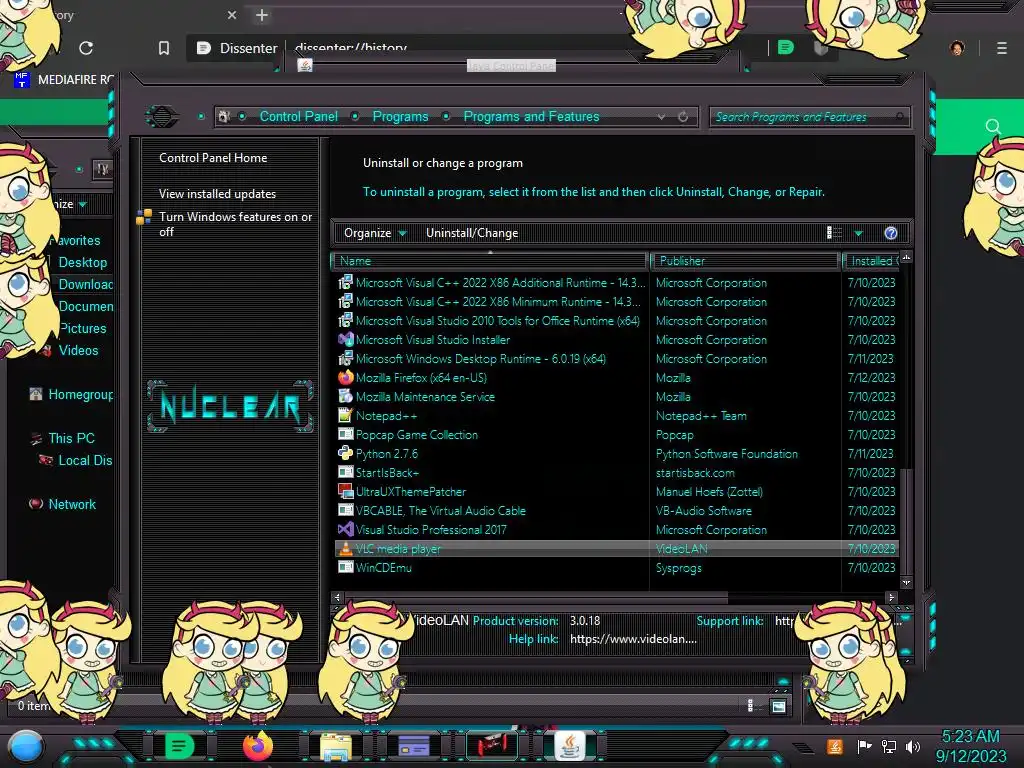Open the clock showing 5:23 AM
1024x768 pixels.
tap(970, 746)
